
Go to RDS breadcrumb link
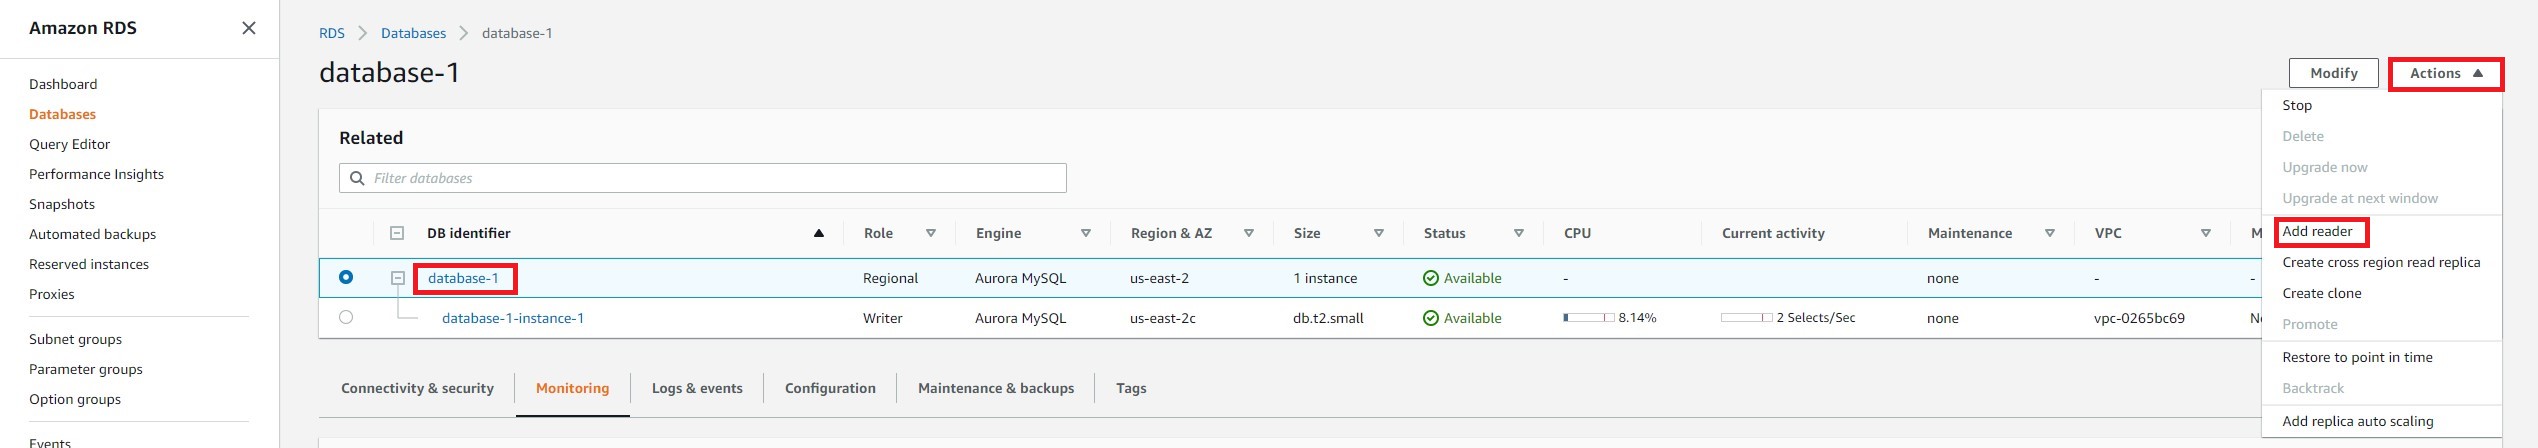click(332, 33)
